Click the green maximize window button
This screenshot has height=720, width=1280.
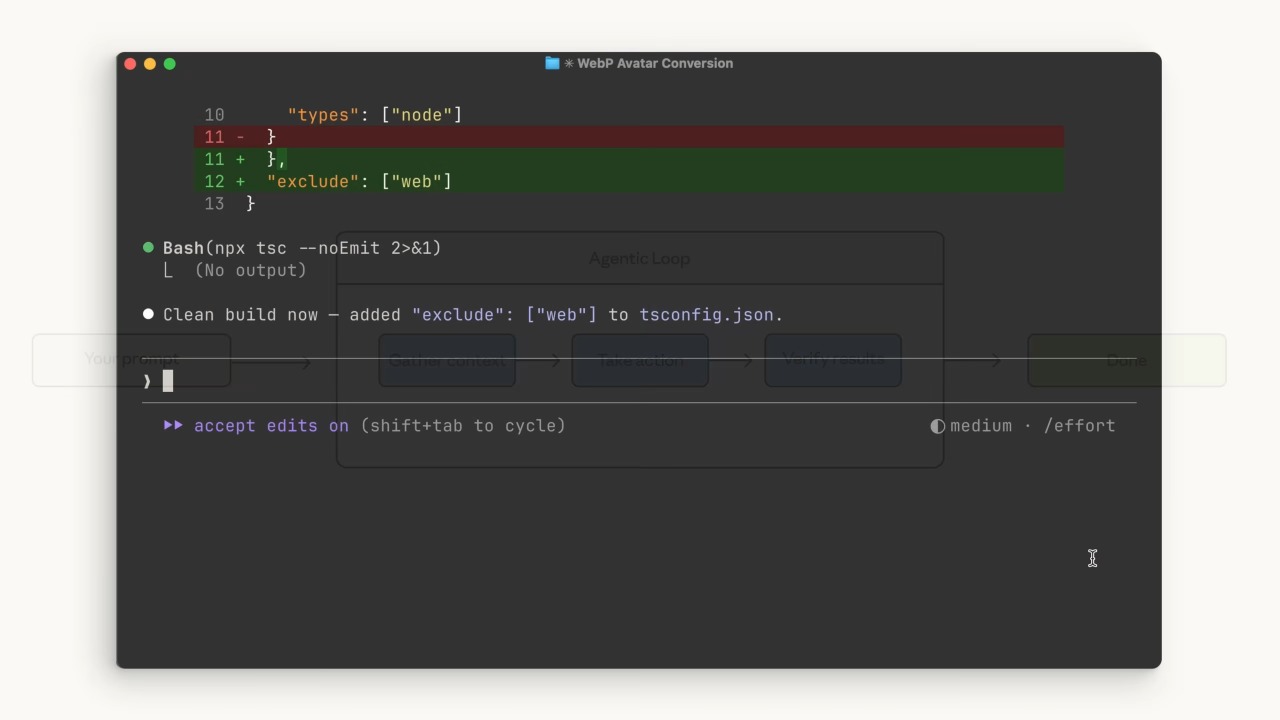tap(170, 64)
